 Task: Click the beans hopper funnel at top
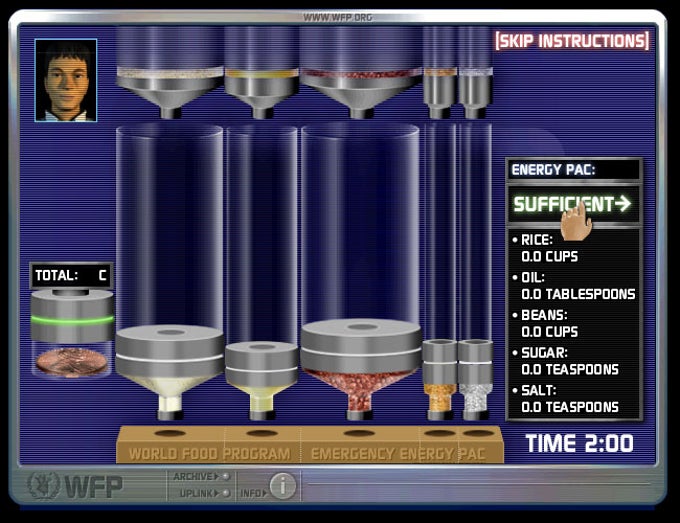tap(360, 94)
